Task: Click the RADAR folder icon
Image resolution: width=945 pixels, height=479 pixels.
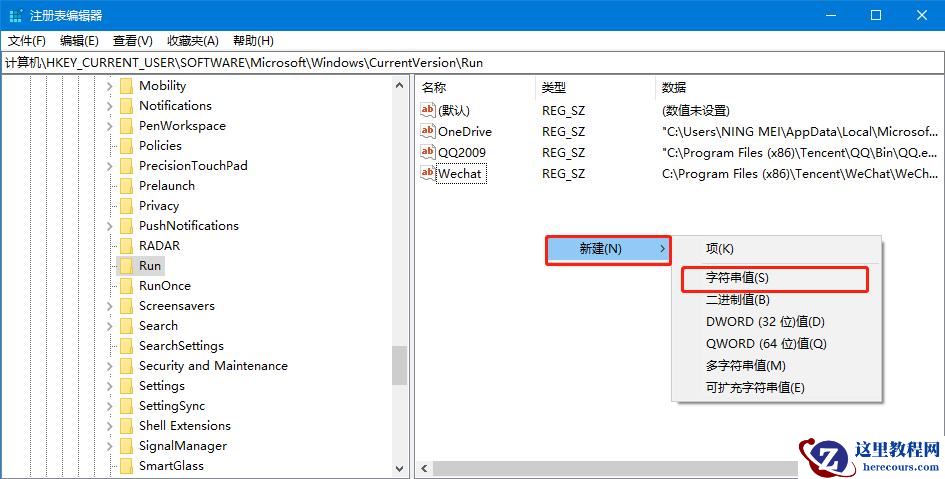Action: point(126,246)
